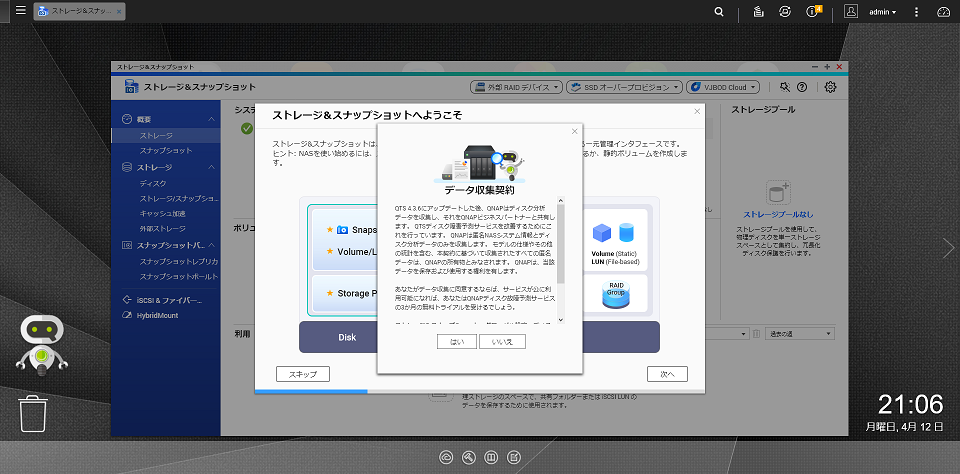Click the myQNAPcloud icon in bottom dock

[x=446, y=457]
